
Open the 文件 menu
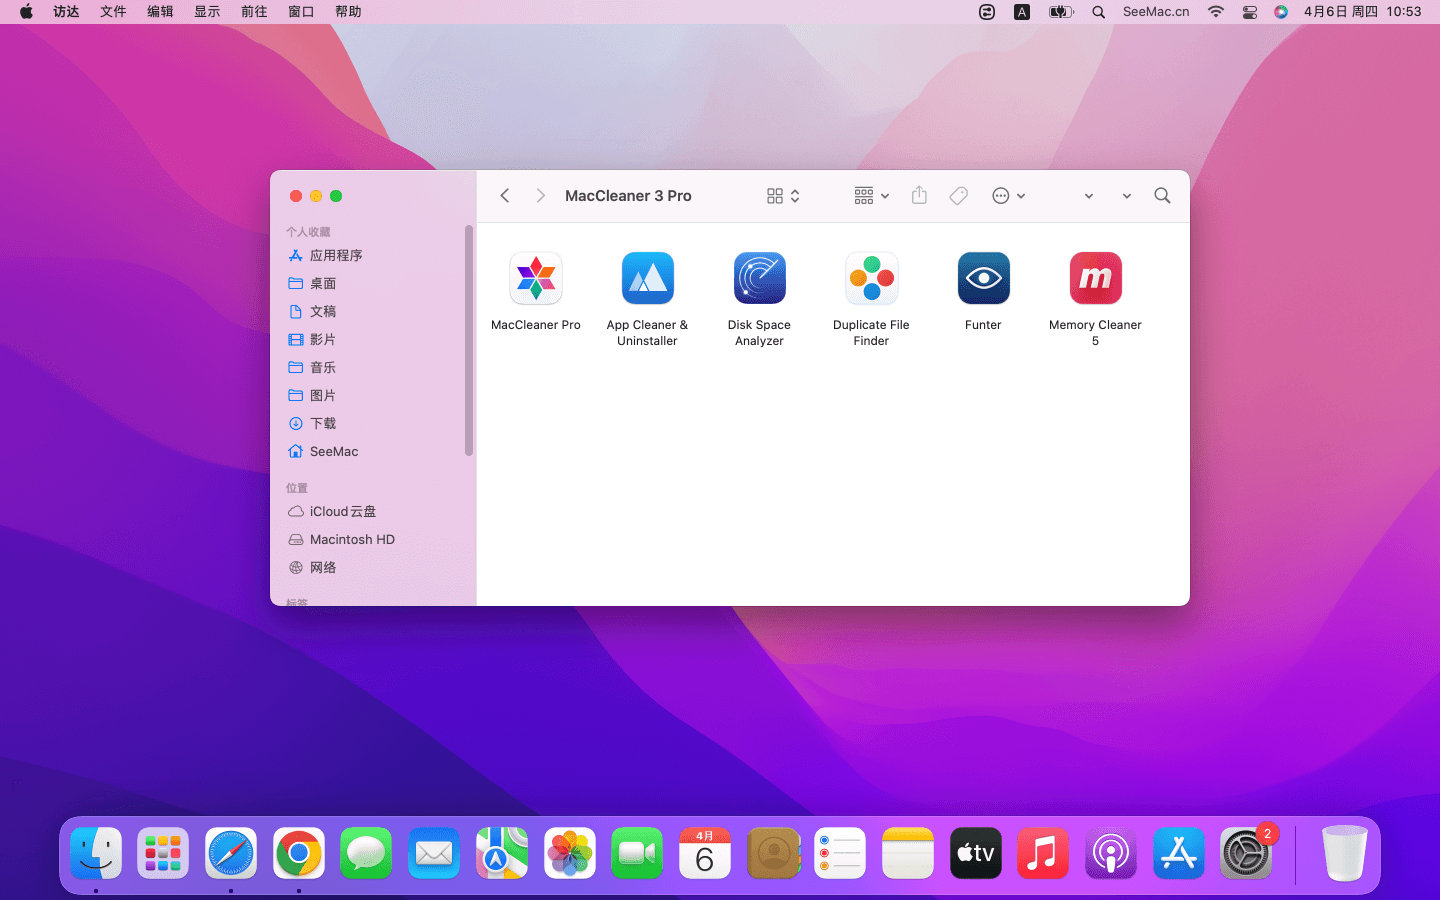coord(113,12)
